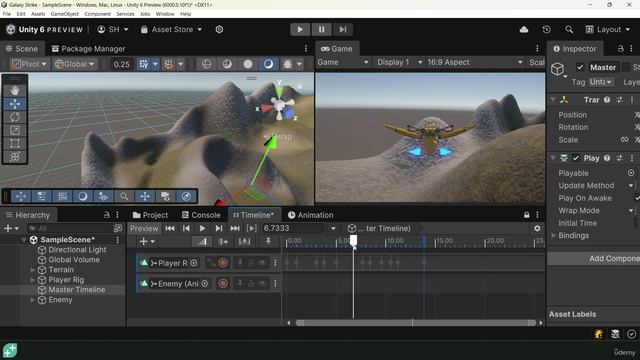Viewport: 640px width, 360px height.
Task: Open the gear icon beside Asset Store
Action: click(x=219, y=29)
